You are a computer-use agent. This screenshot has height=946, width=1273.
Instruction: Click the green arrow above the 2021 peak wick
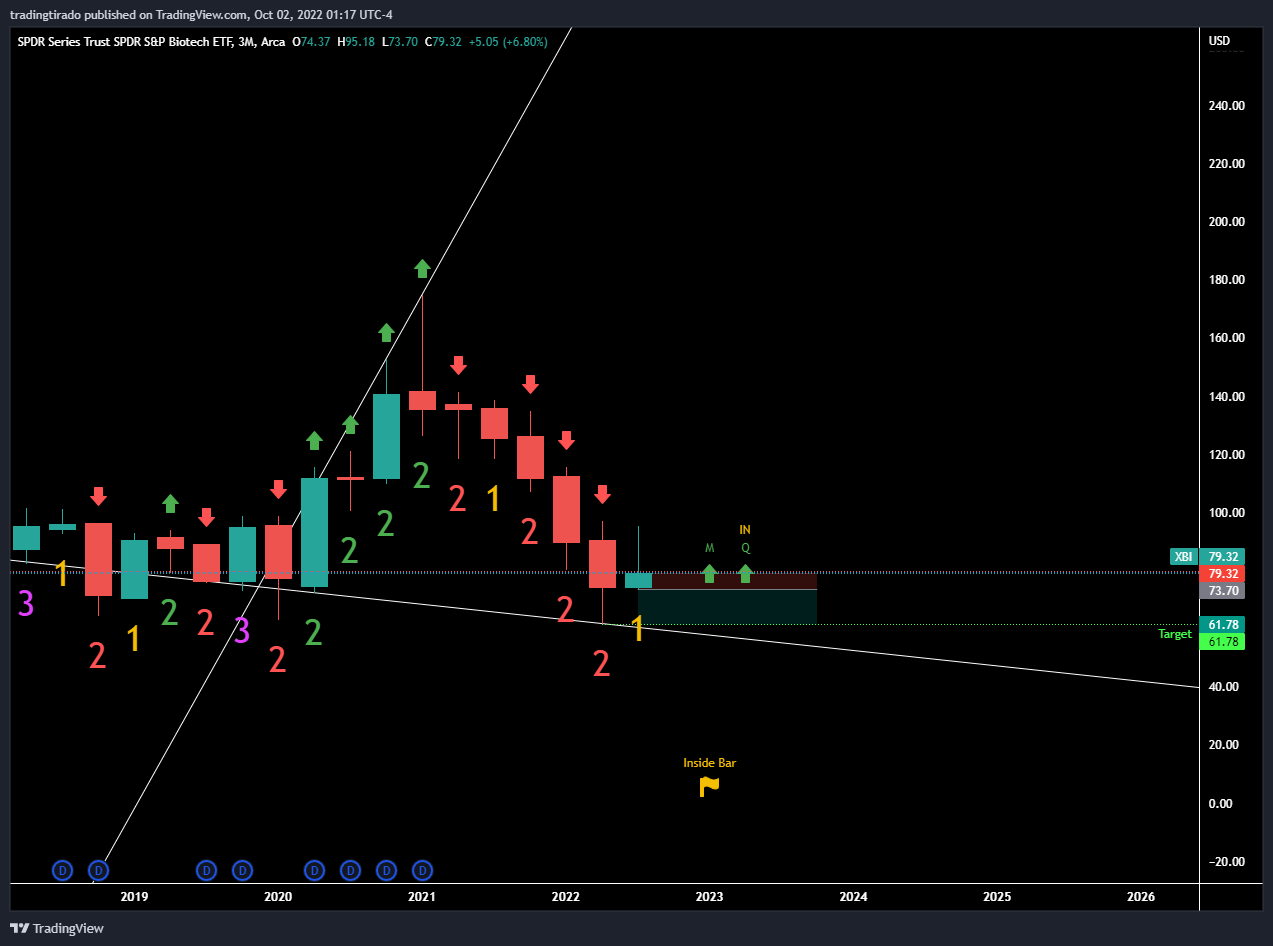pyautogui.click(x=422, y=268)
